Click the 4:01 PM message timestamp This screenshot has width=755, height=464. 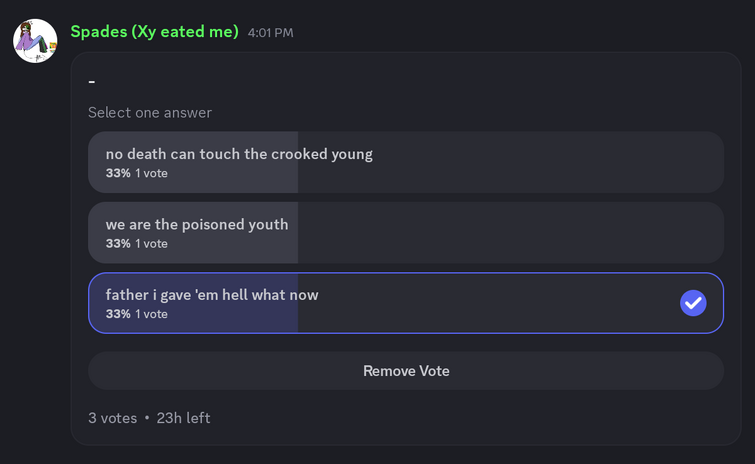coord(270,33)
